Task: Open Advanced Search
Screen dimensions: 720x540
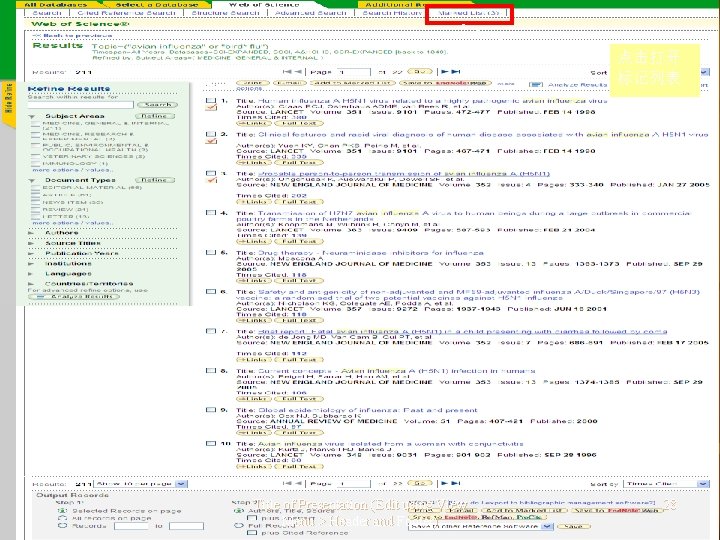Action: (x=311, y=13)
